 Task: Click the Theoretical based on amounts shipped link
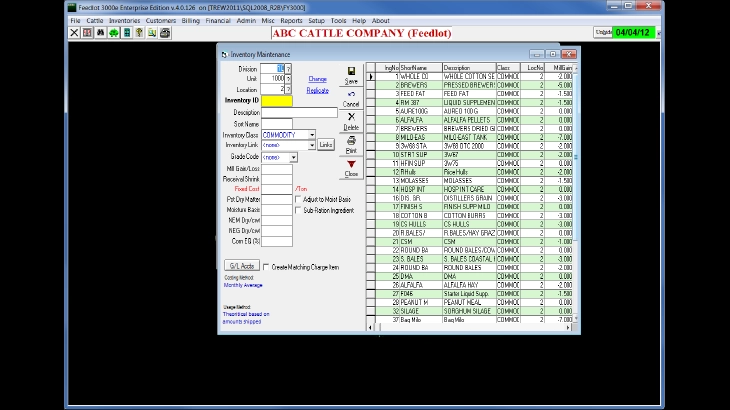(246, 318)
